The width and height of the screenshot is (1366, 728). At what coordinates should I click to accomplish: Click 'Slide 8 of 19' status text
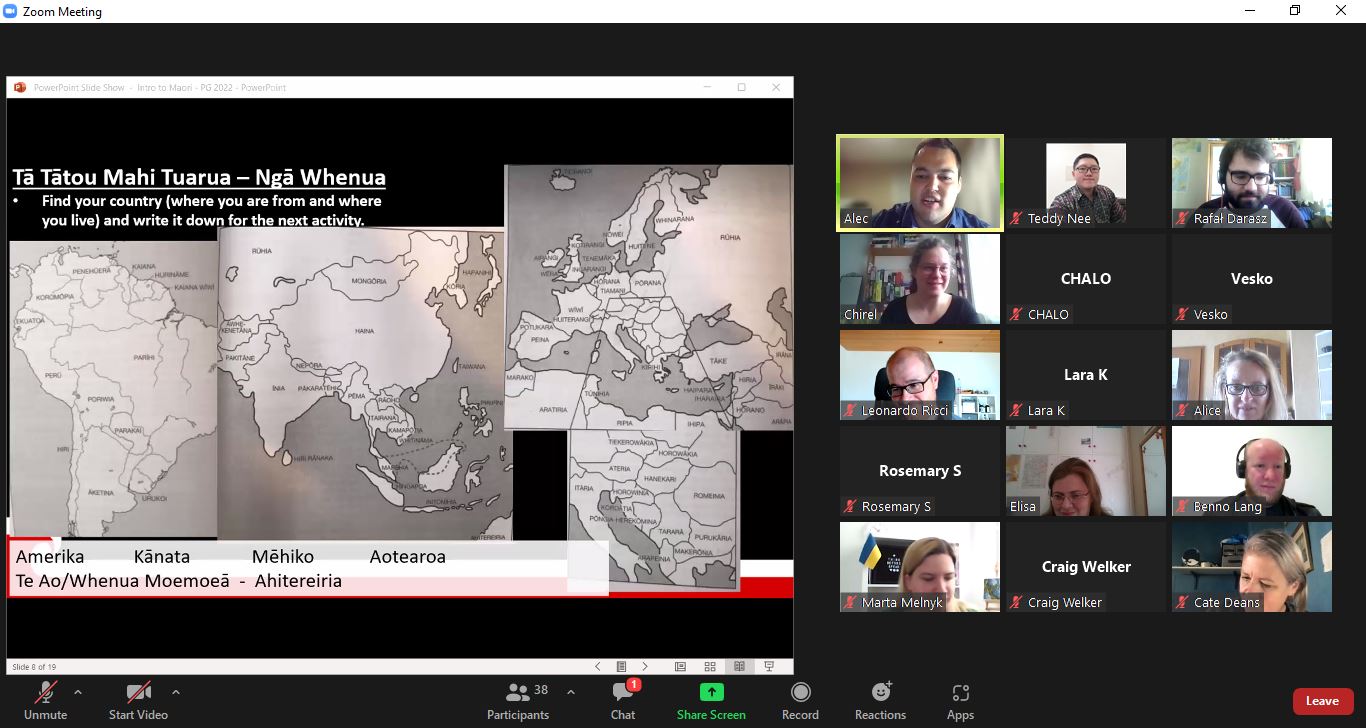pyautogui.click(x=34, y=667)
